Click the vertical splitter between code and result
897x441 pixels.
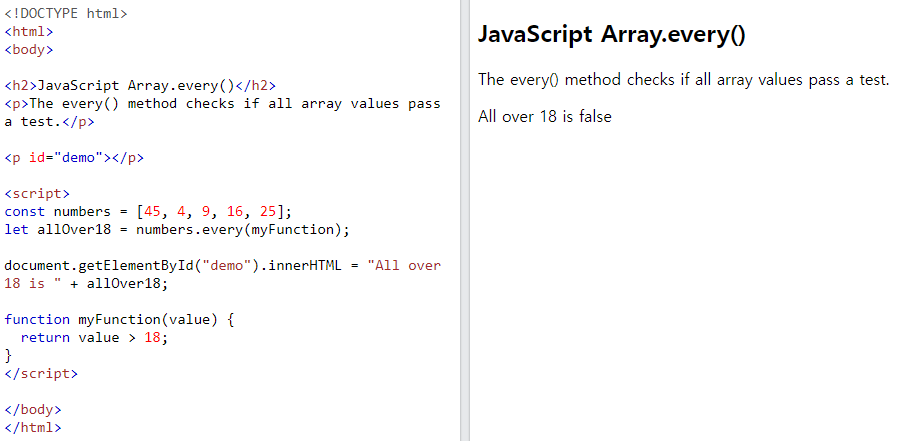[x=465, y=220]
